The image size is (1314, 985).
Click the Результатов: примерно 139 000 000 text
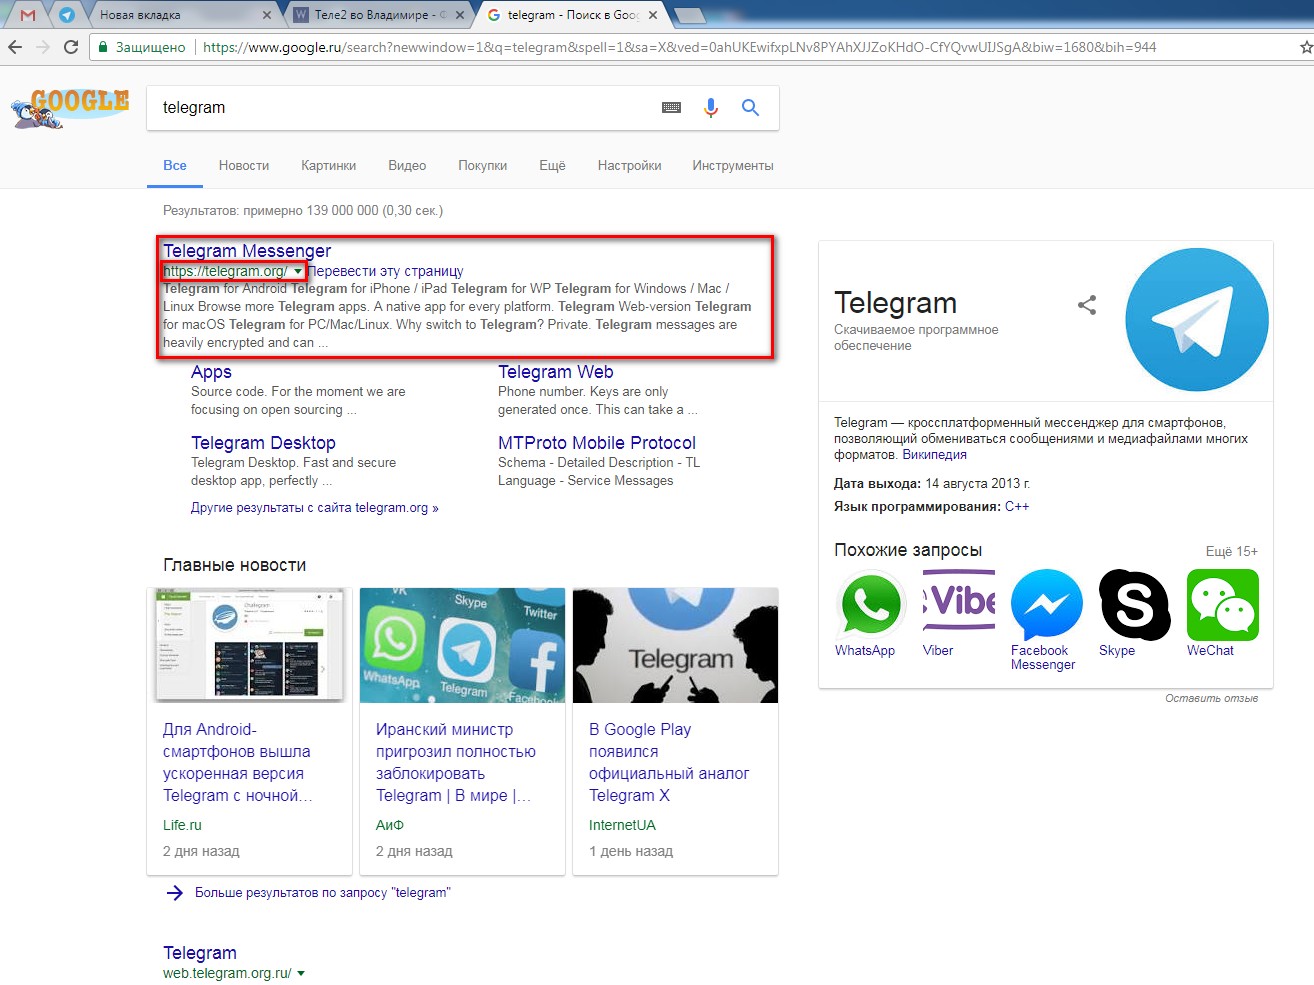tap(303, 211)
